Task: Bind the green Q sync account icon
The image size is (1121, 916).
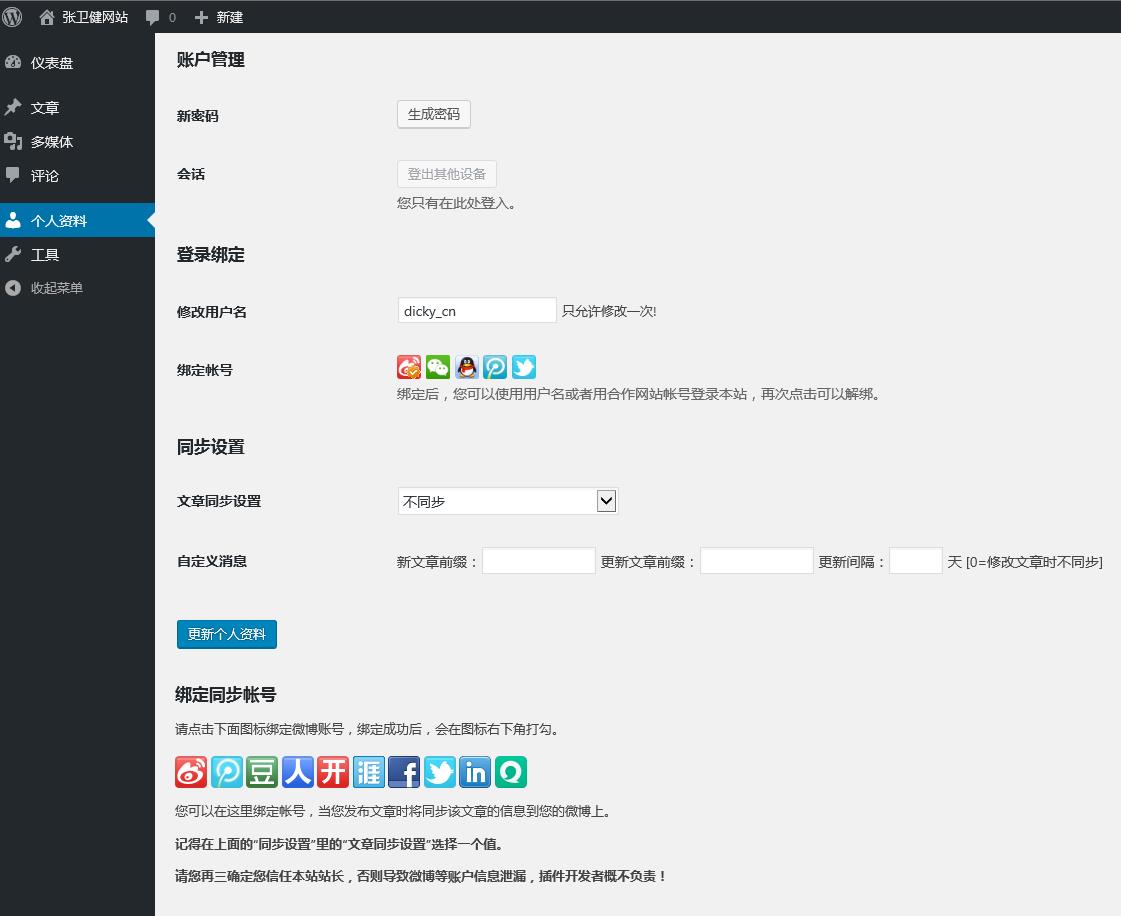Action: click(x=510, y=772)
